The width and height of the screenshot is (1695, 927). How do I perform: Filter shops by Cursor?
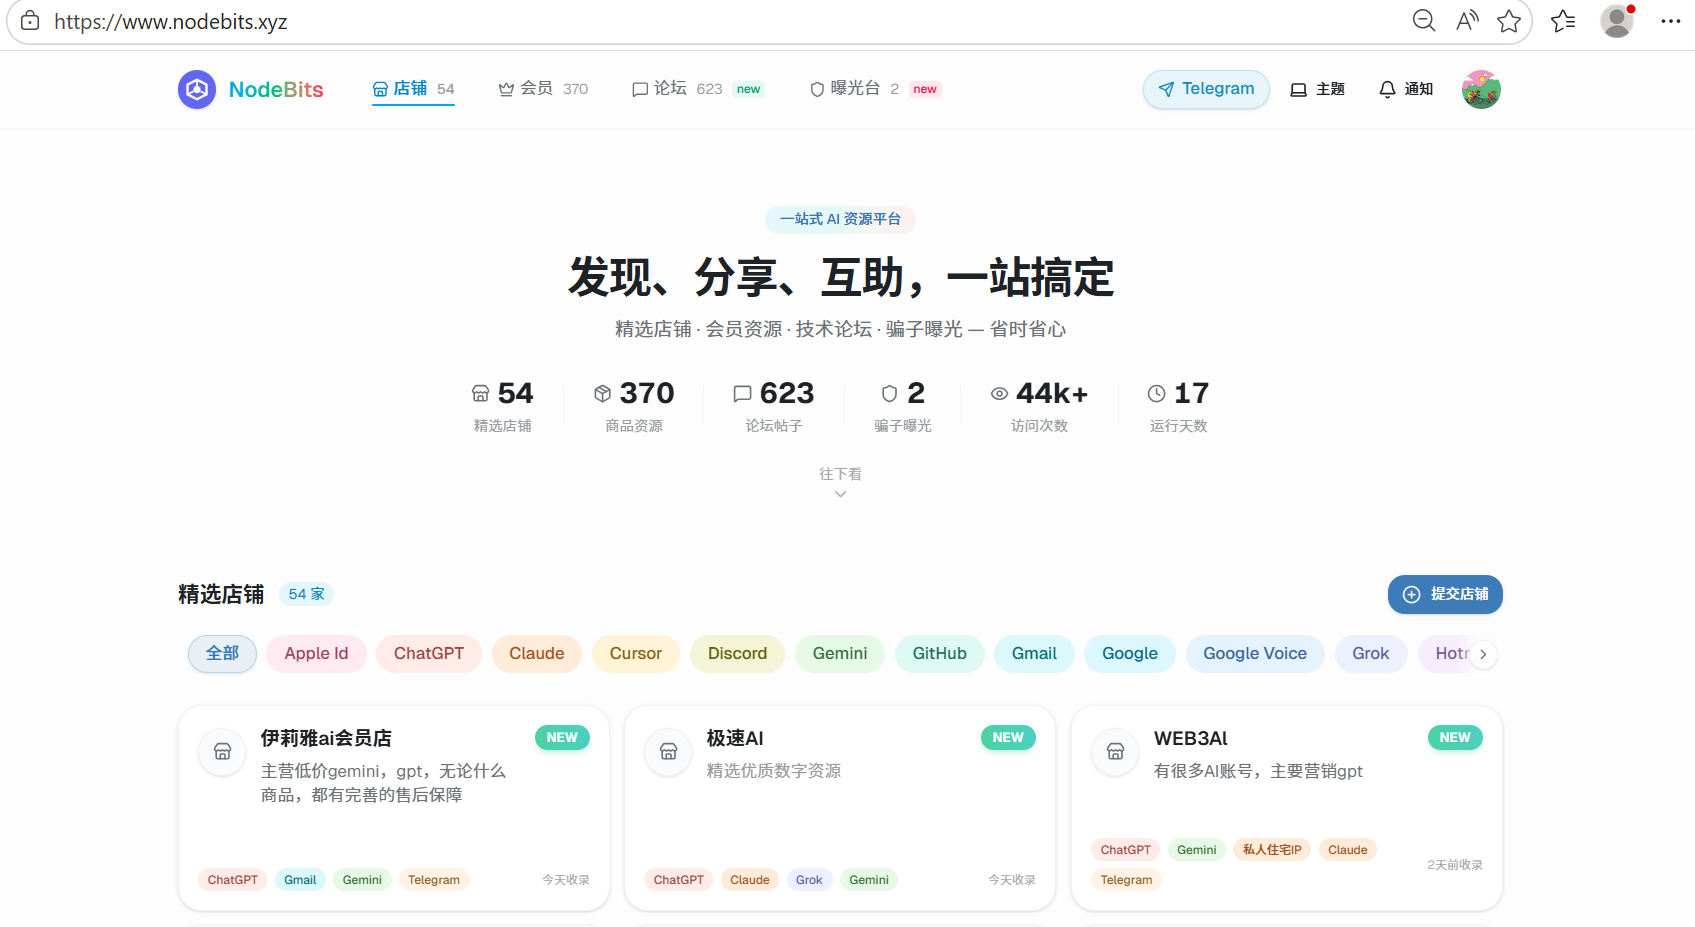(636, 653)
